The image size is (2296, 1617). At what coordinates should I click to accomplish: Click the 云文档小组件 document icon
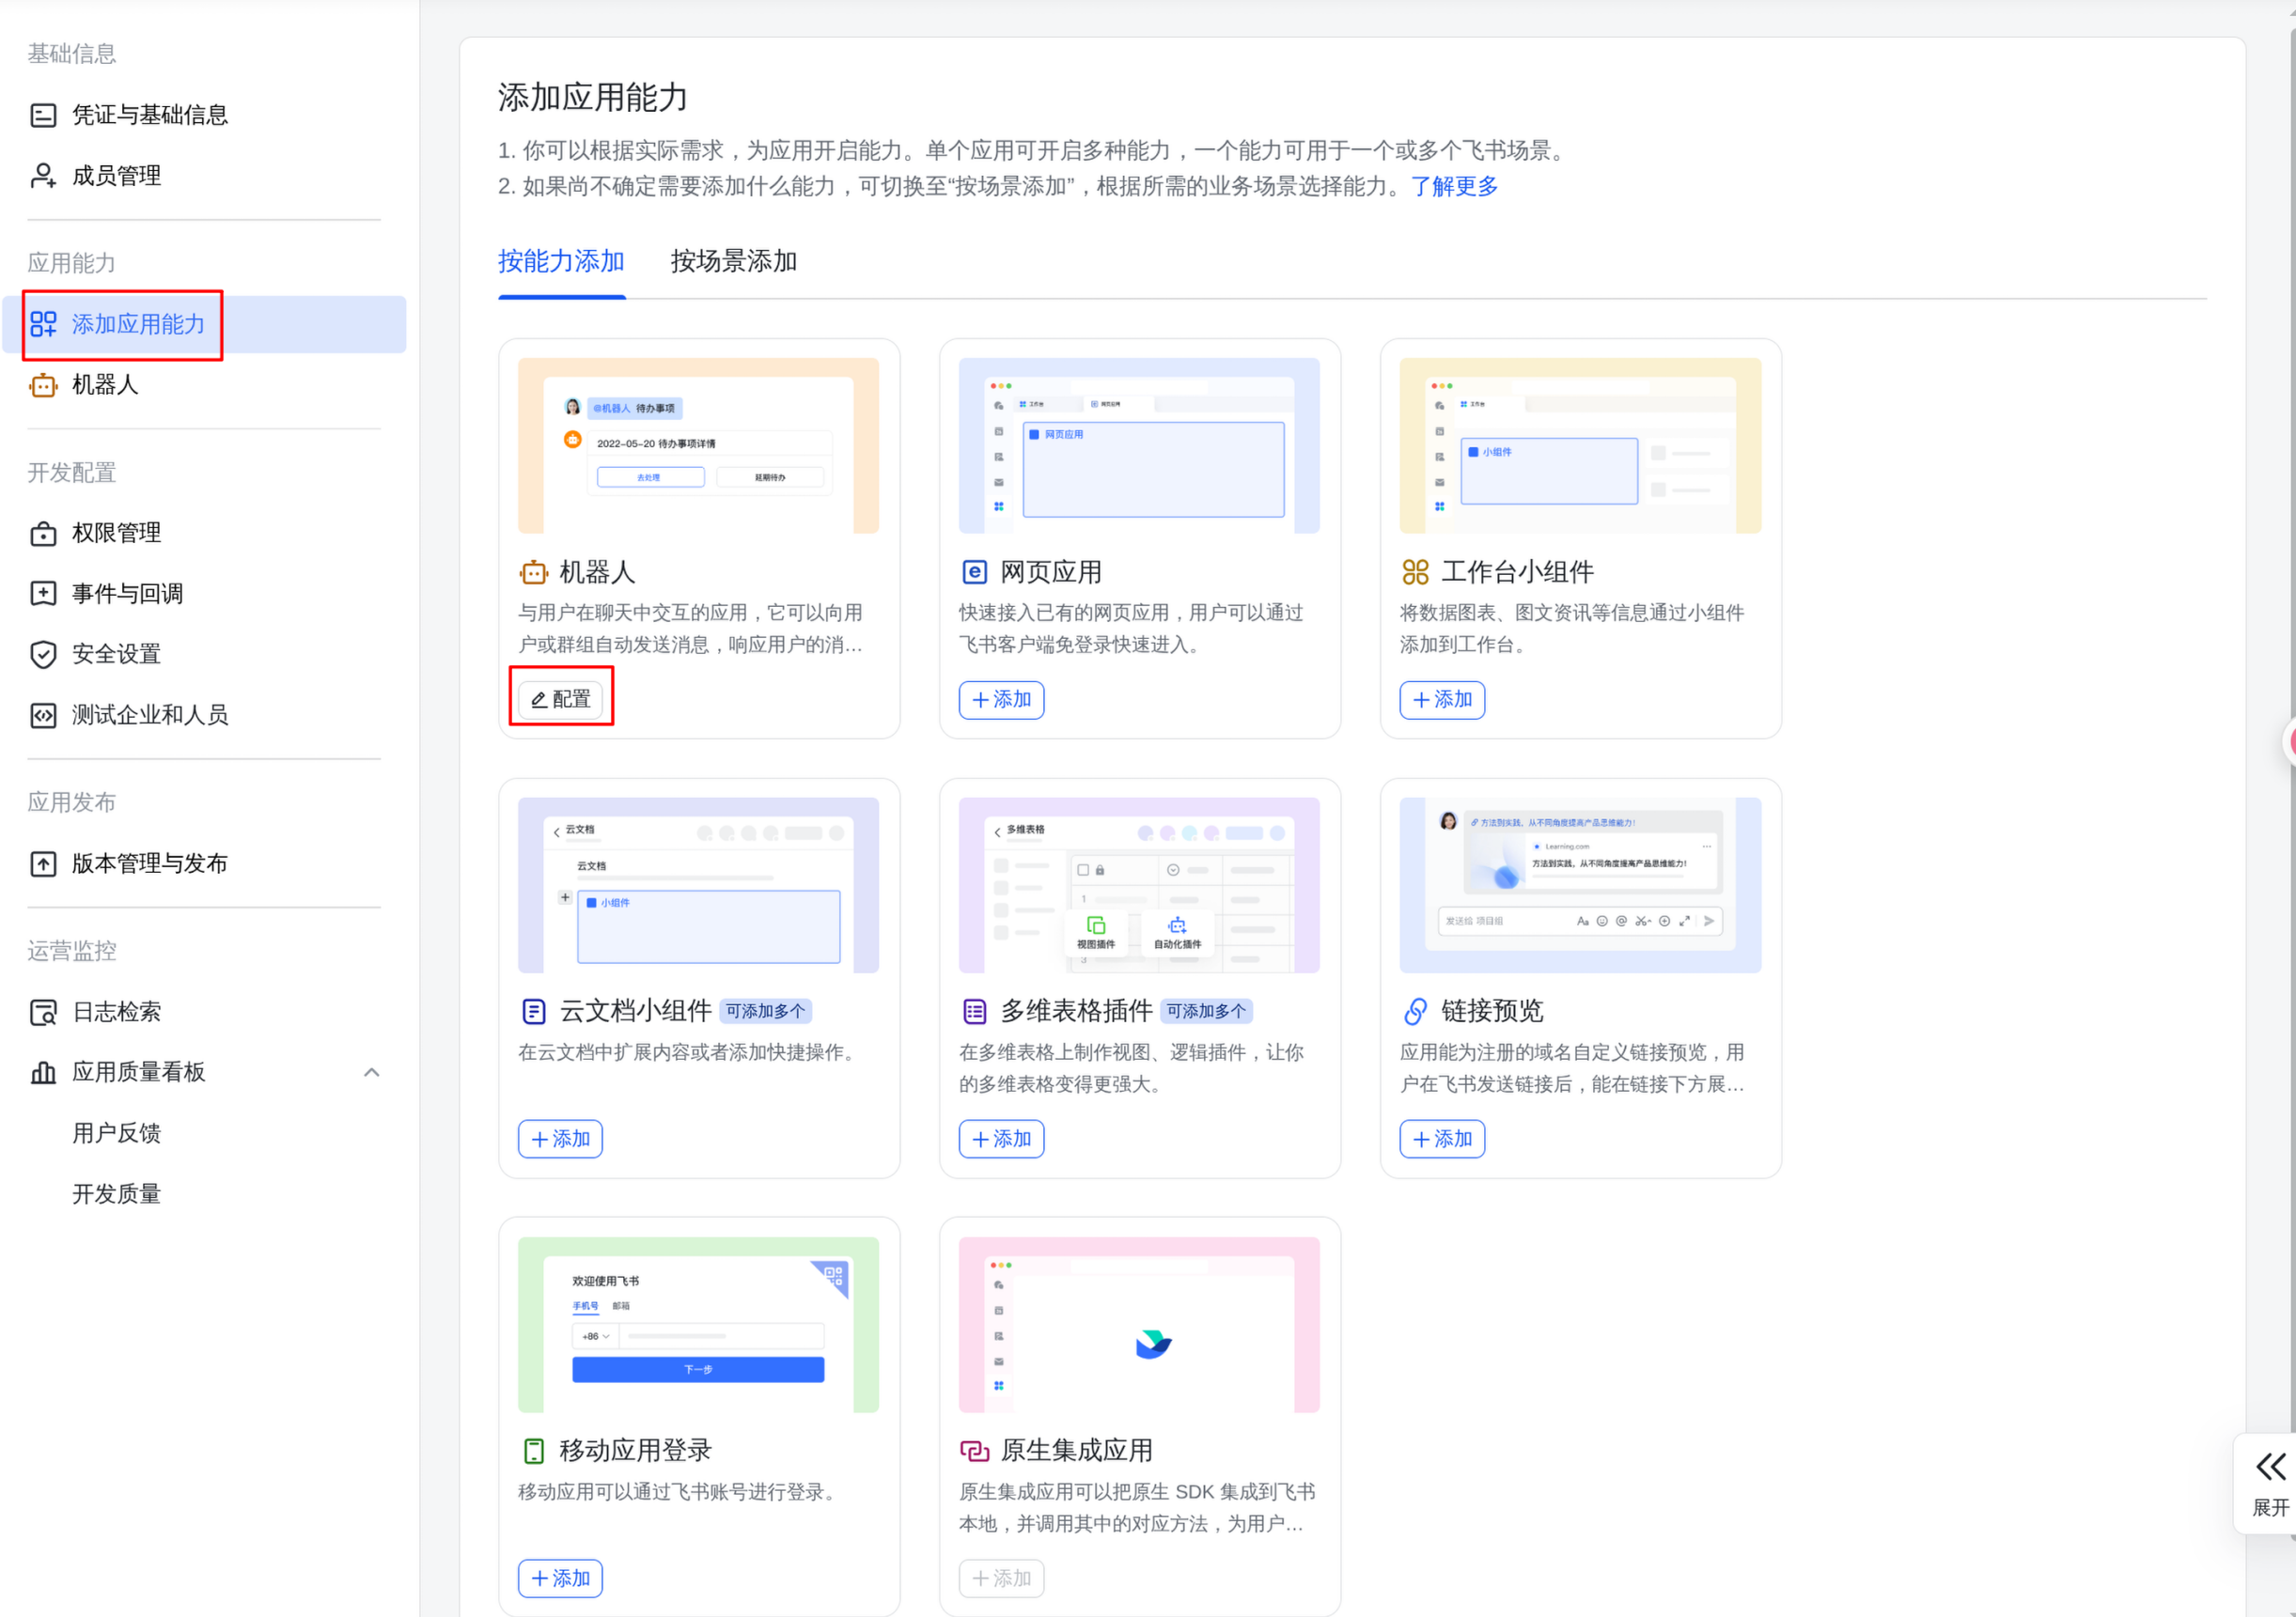pyautogui.click(x=534, y=1011)
